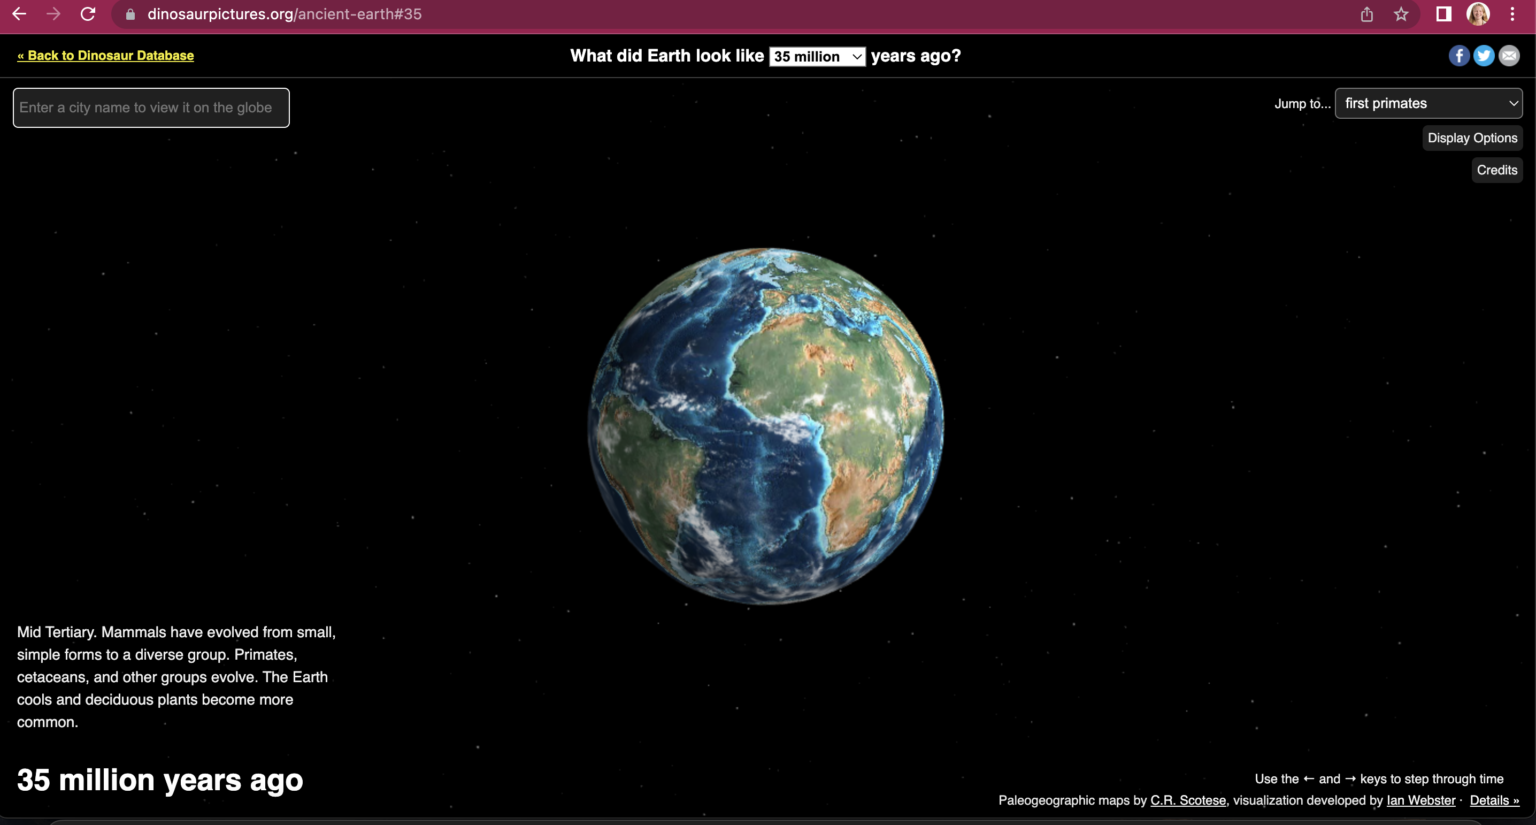Image resolution: width=1536 pixels, height=825 pixels.
Task: Click the site security padlock
Action: tap(129, 14)
